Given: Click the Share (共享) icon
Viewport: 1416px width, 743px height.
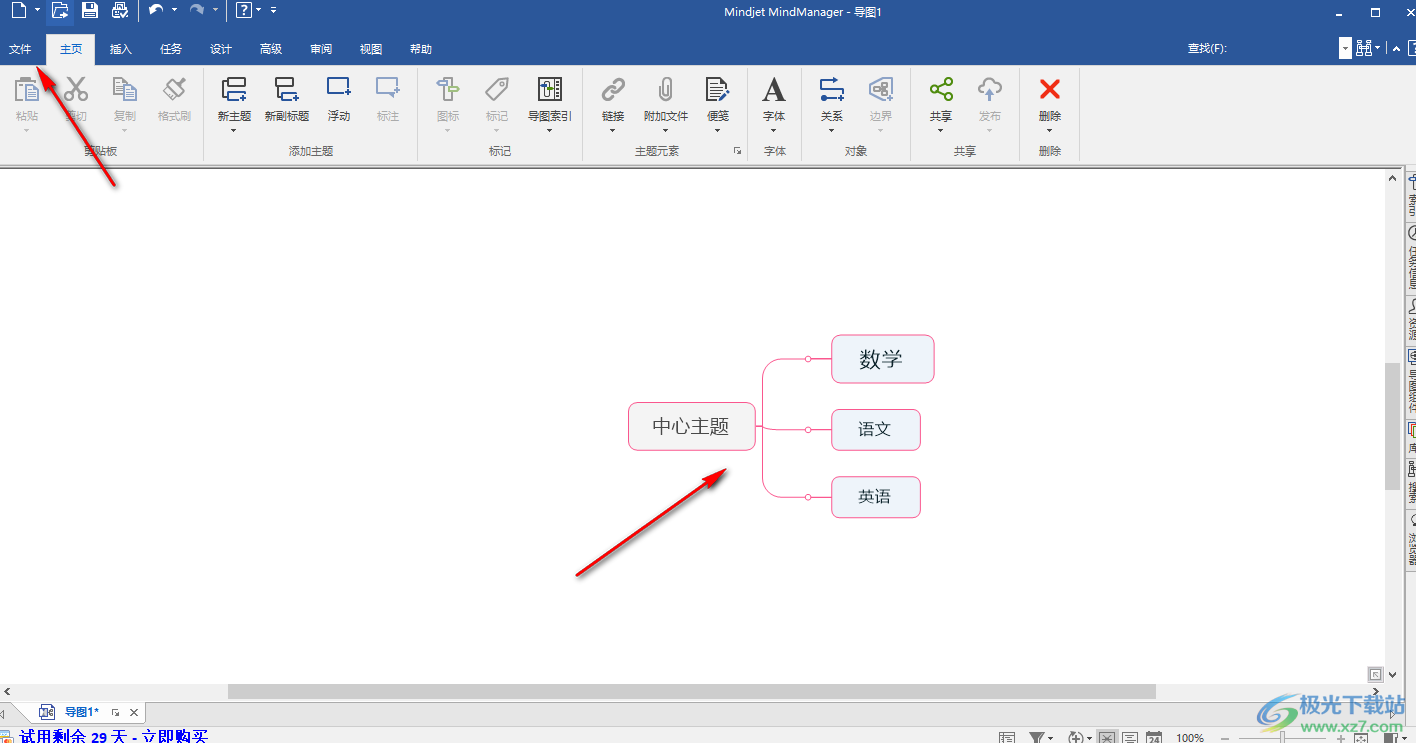Looking at the screenshot, I should tap(941, 90).
